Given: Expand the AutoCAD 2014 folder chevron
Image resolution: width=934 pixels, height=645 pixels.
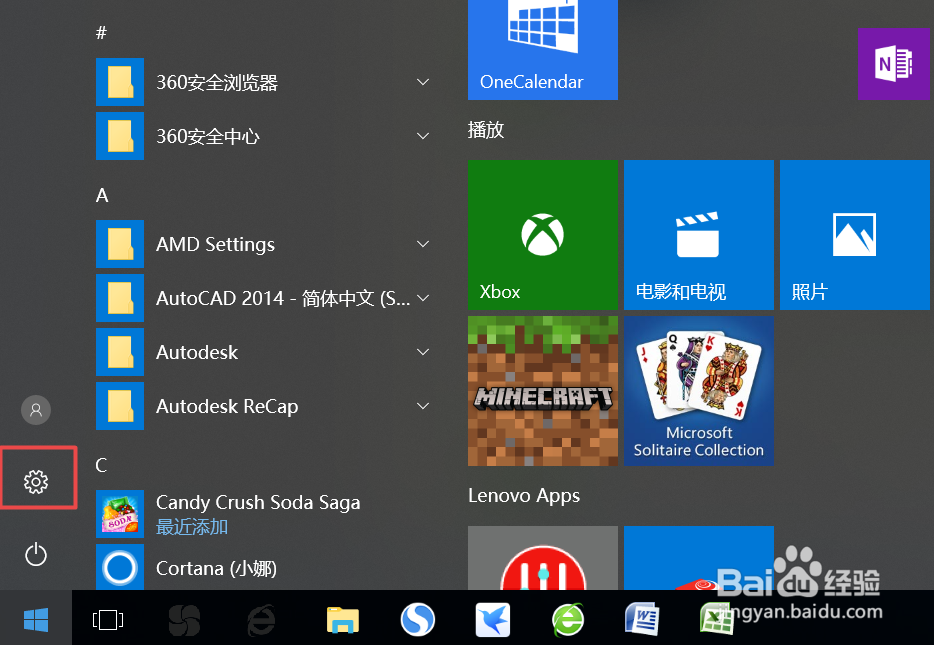Looking at the screenshot, I should (x=423, y=298).
